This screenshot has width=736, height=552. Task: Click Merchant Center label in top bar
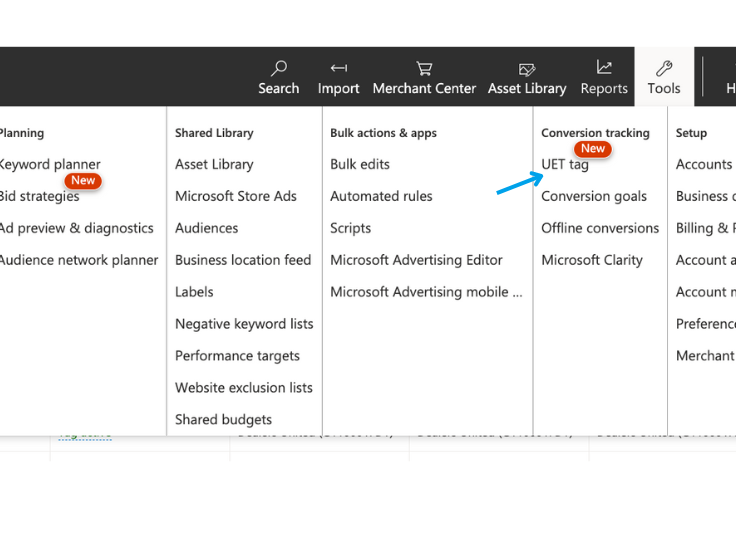pos(424,88)
